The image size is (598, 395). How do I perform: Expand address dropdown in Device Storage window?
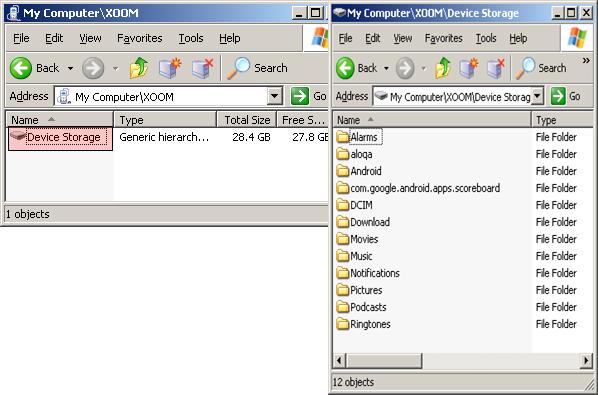(537, 96)
